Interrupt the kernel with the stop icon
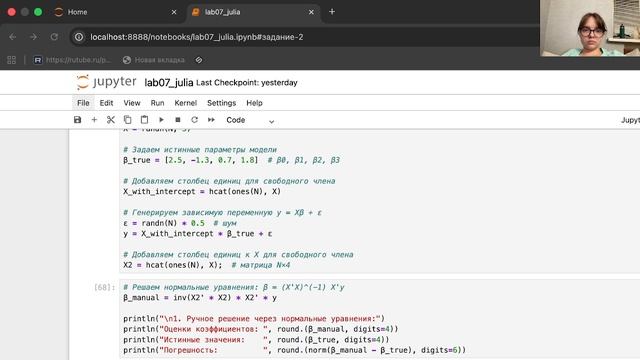This screenshot has width=640, height=360. click(x=178, y=120)
